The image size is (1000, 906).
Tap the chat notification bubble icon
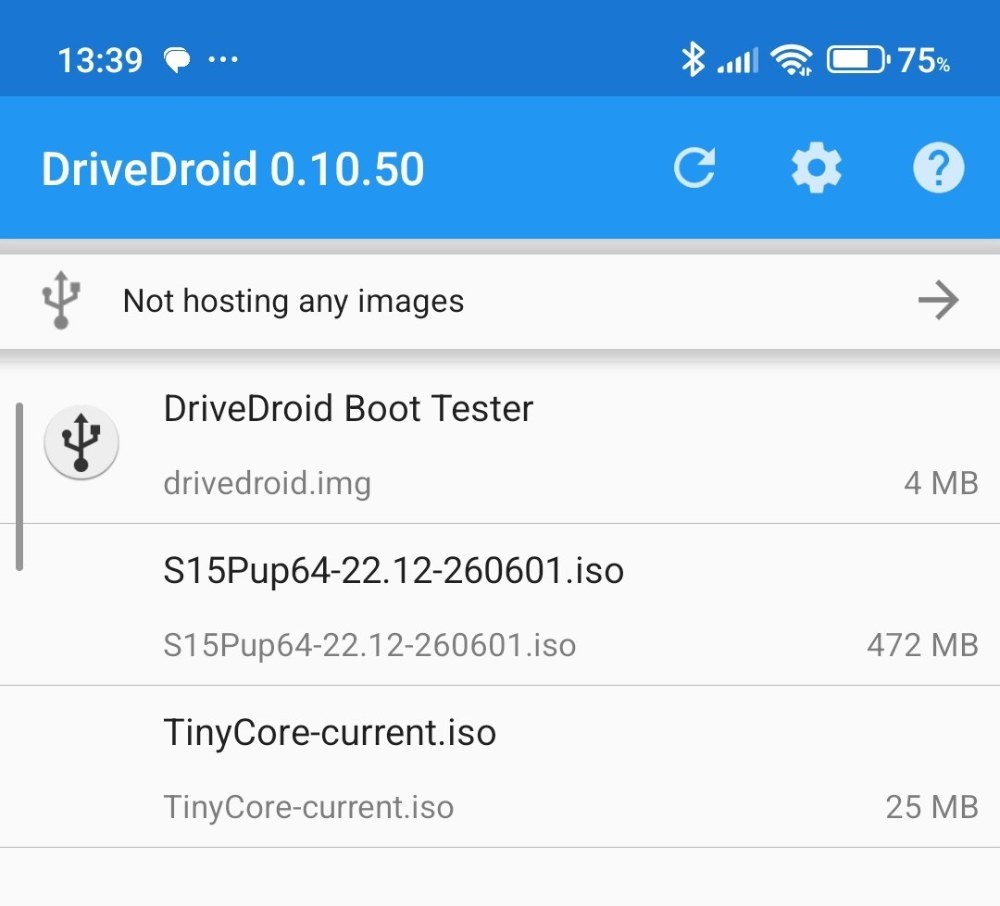pos(177,61)
